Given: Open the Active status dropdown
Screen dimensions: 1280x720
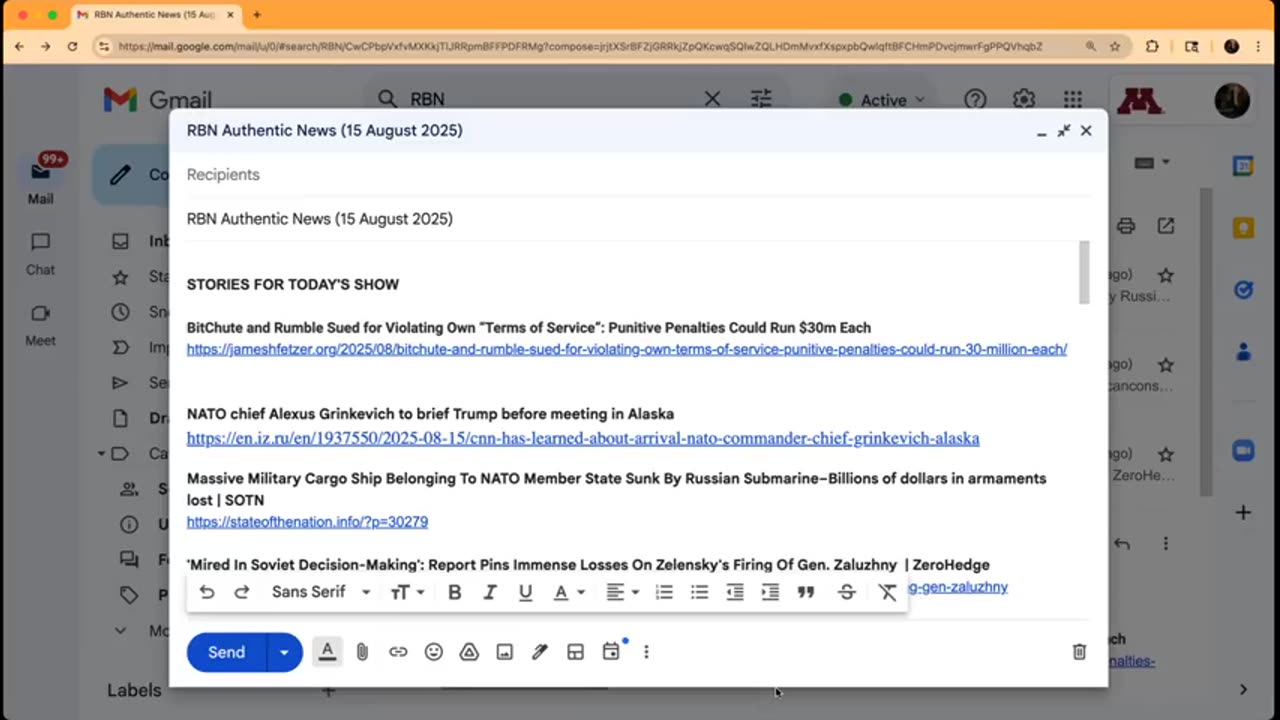Looking at the screenshot, I should (881, 100).
